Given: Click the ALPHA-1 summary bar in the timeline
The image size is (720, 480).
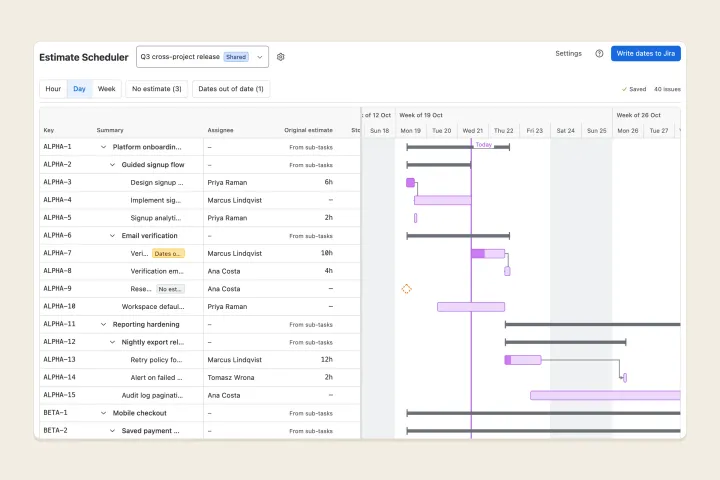Looking at the screenshot, I should coord(458,147).
